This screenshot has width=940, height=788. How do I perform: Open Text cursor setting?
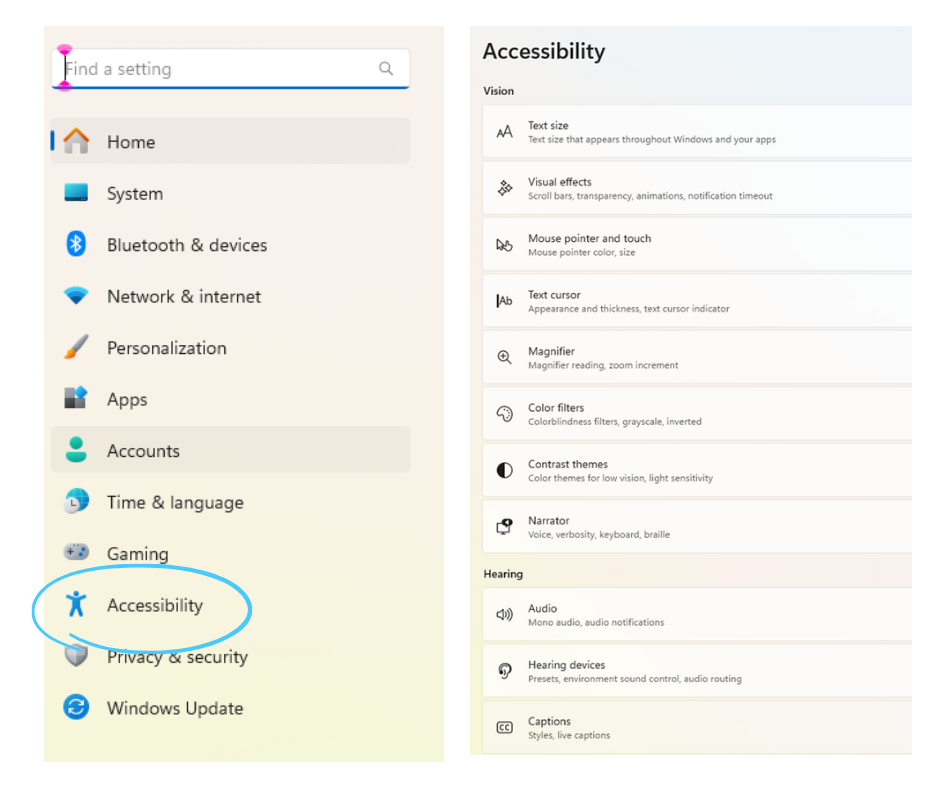click(697, 301)
